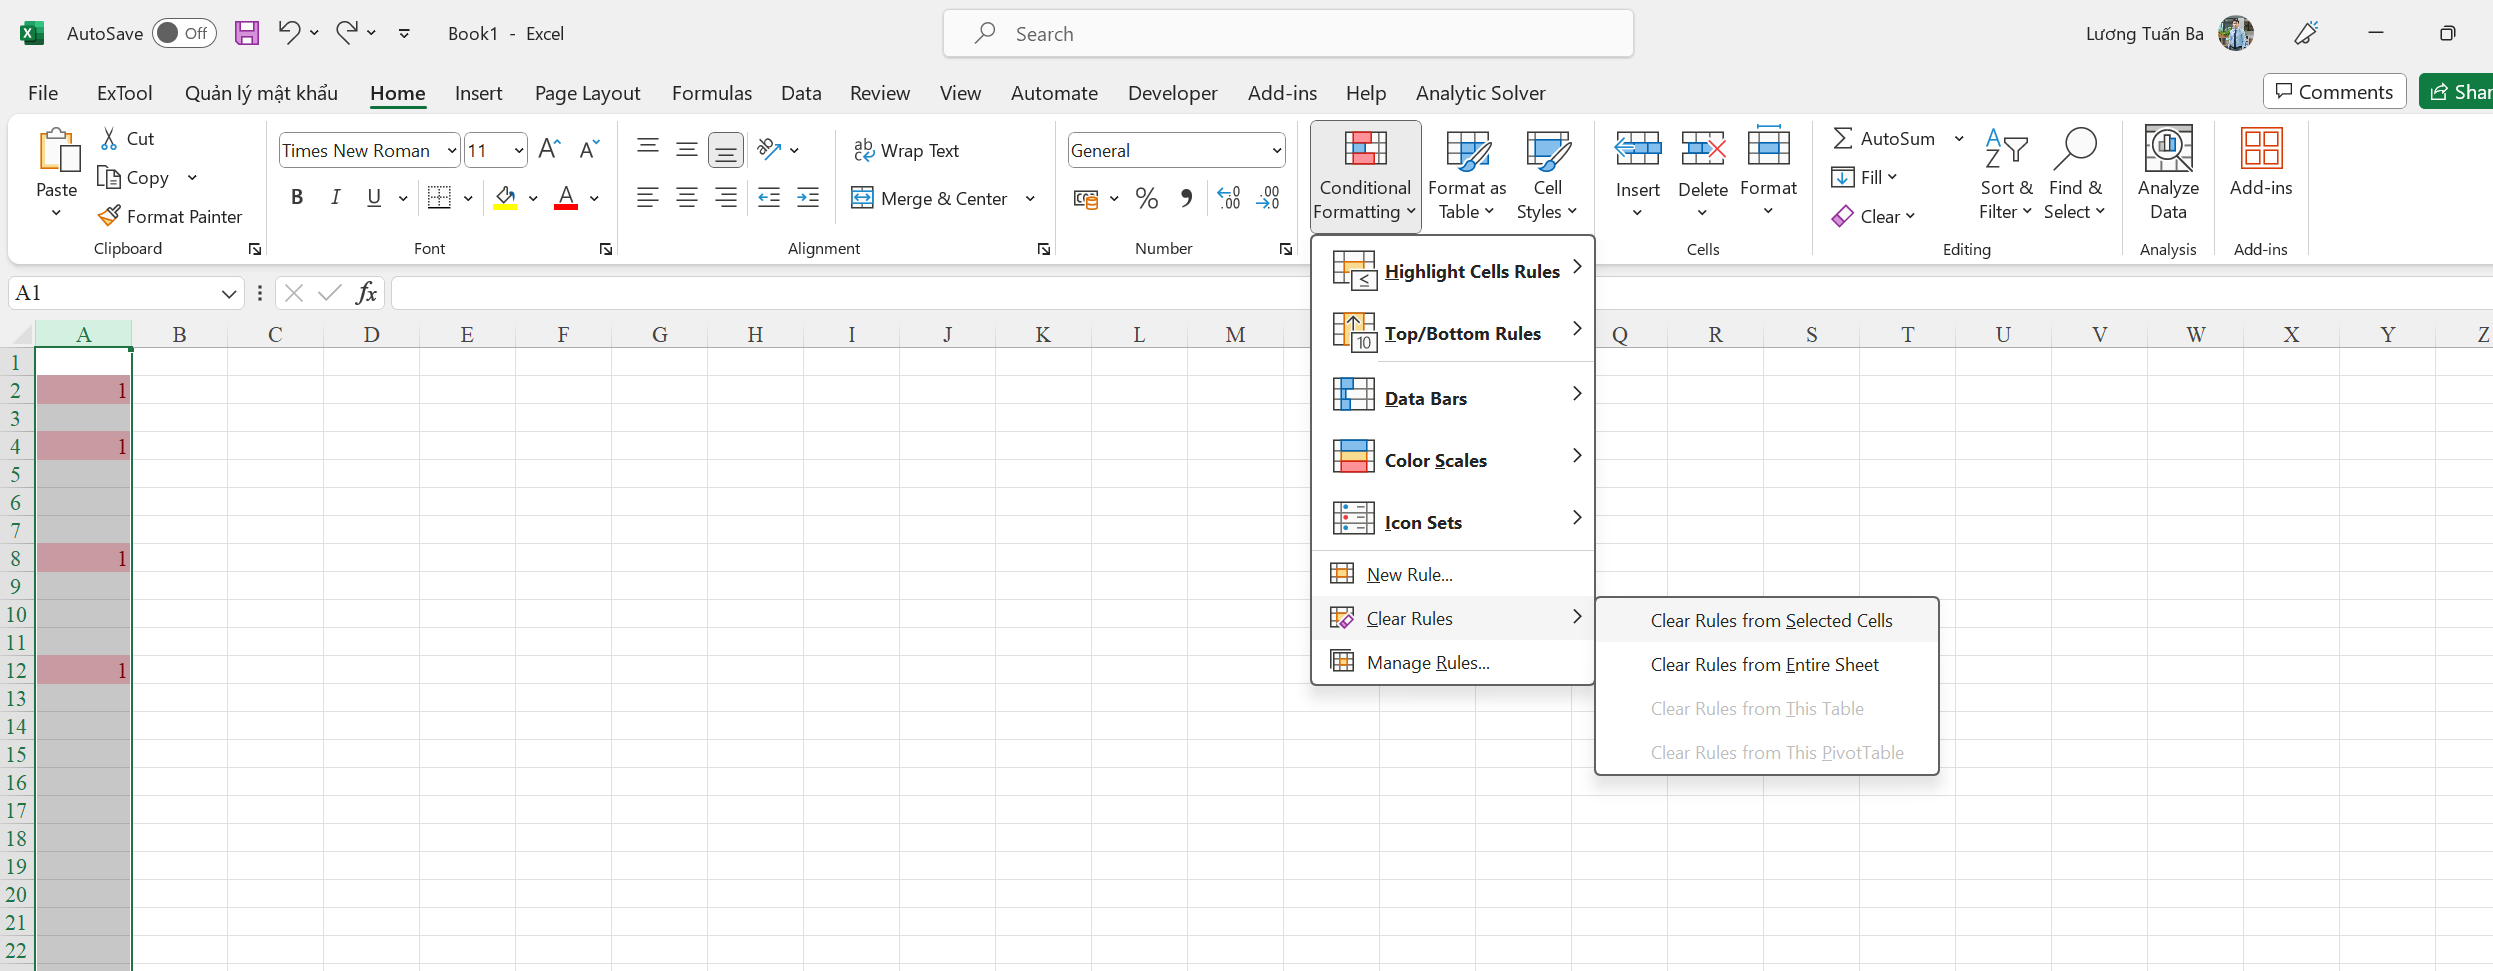Click the Increase Indent icon
This screenshot has width=2493, height=971.
[808, 198]
